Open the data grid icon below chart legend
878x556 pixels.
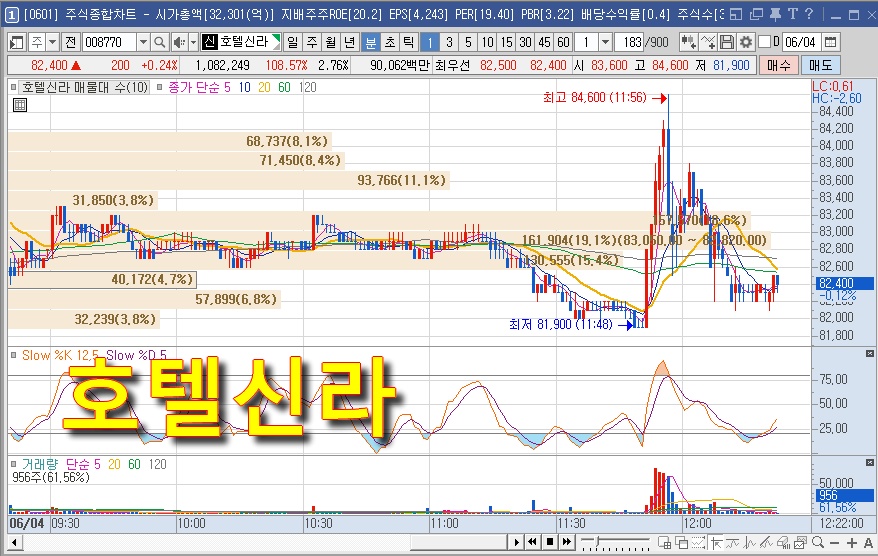pos(20,105)
